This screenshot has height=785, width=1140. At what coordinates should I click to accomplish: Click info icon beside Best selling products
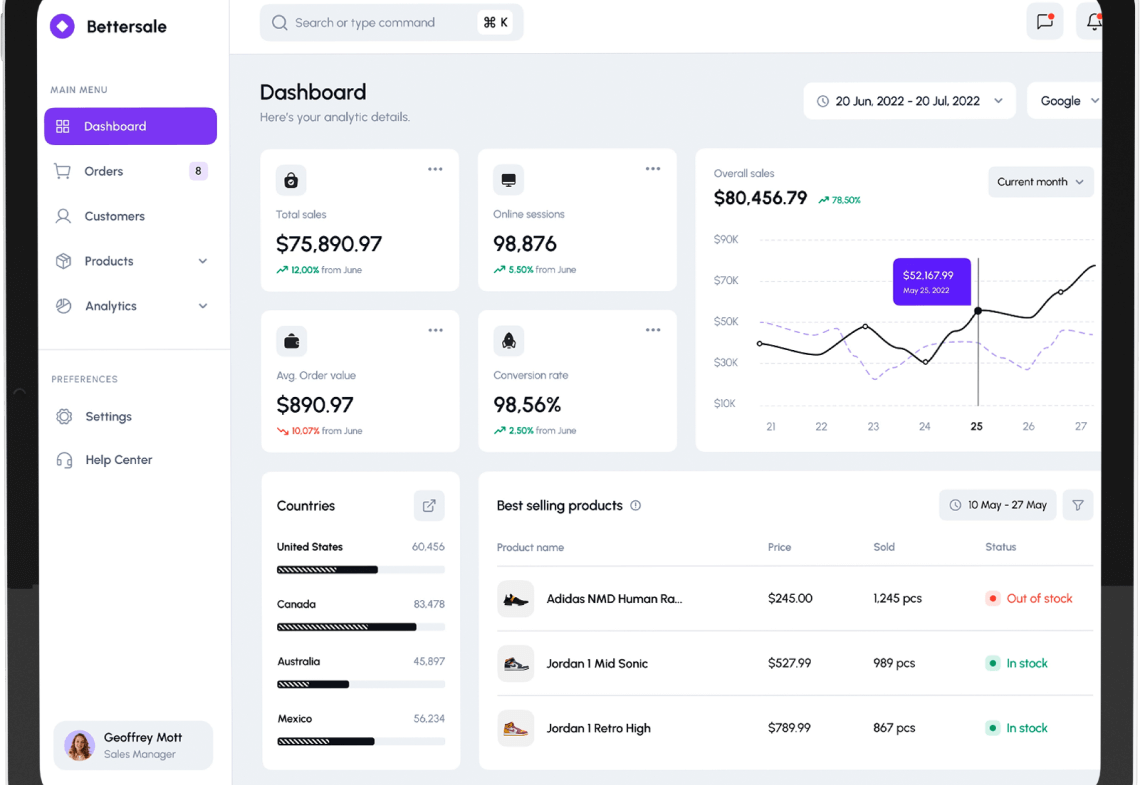pyautogui.click(x=635, y=506)
